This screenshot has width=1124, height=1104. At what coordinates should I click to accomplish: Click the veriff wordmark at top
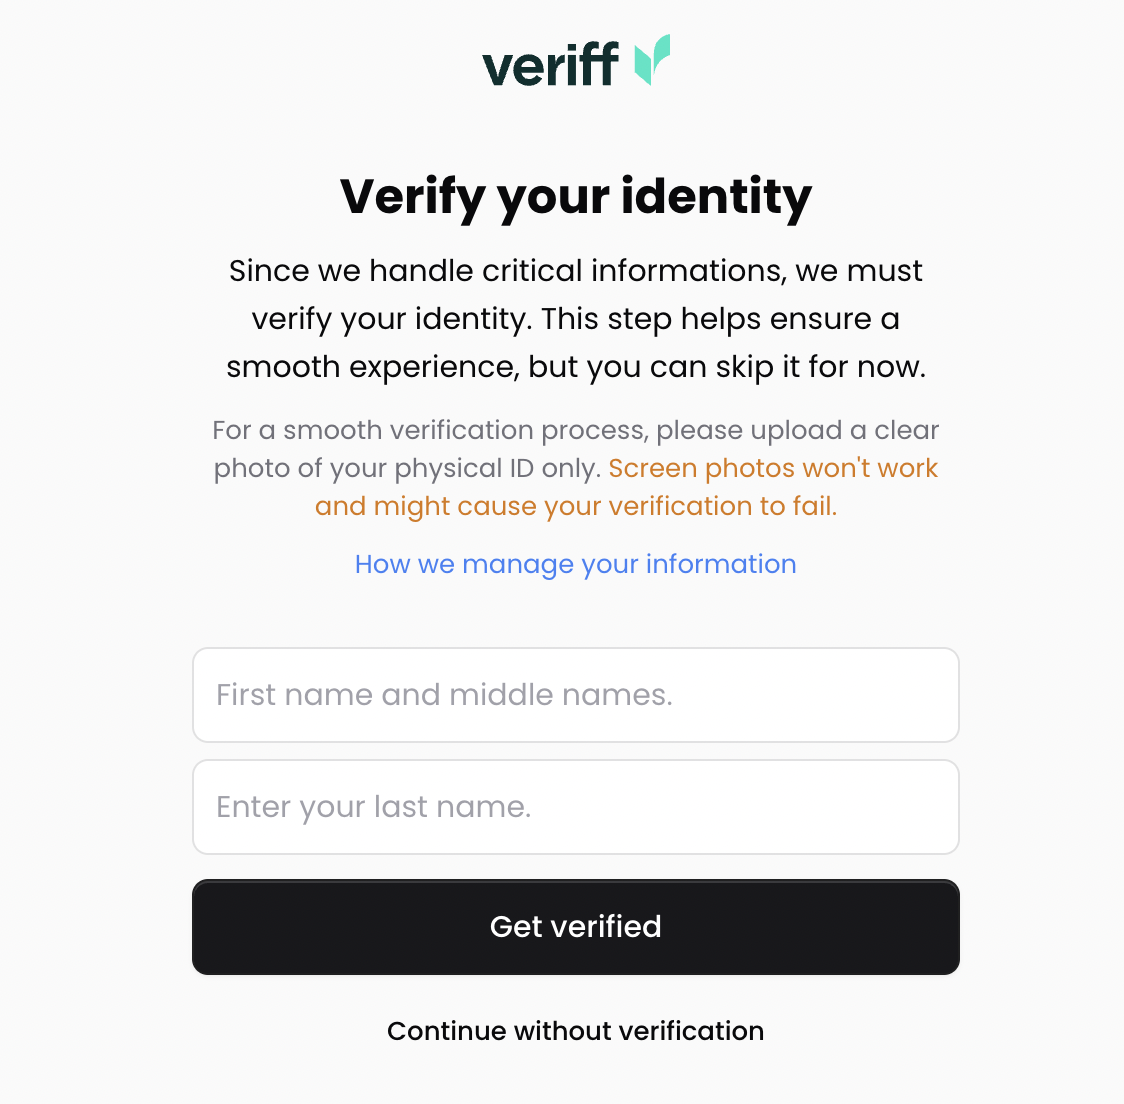click(551, 65)
